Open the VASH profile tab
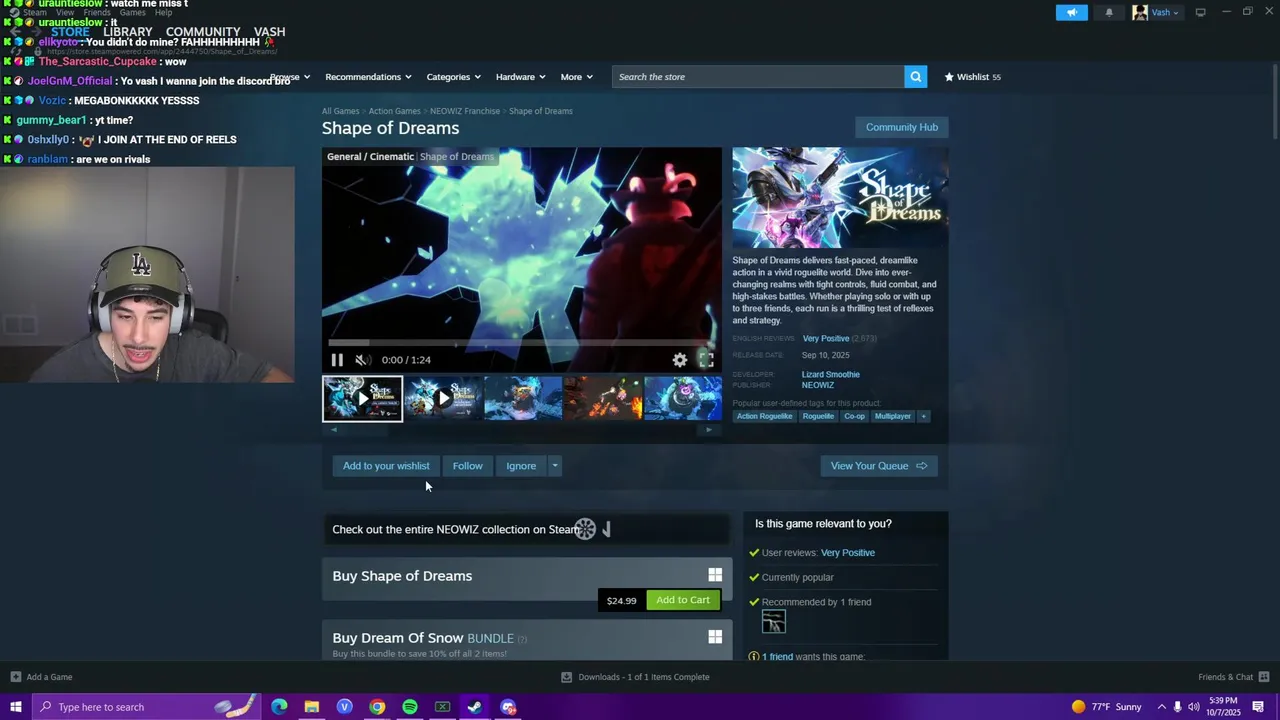This screenshot has height=720, width=1280. click(x=269, y=32)
